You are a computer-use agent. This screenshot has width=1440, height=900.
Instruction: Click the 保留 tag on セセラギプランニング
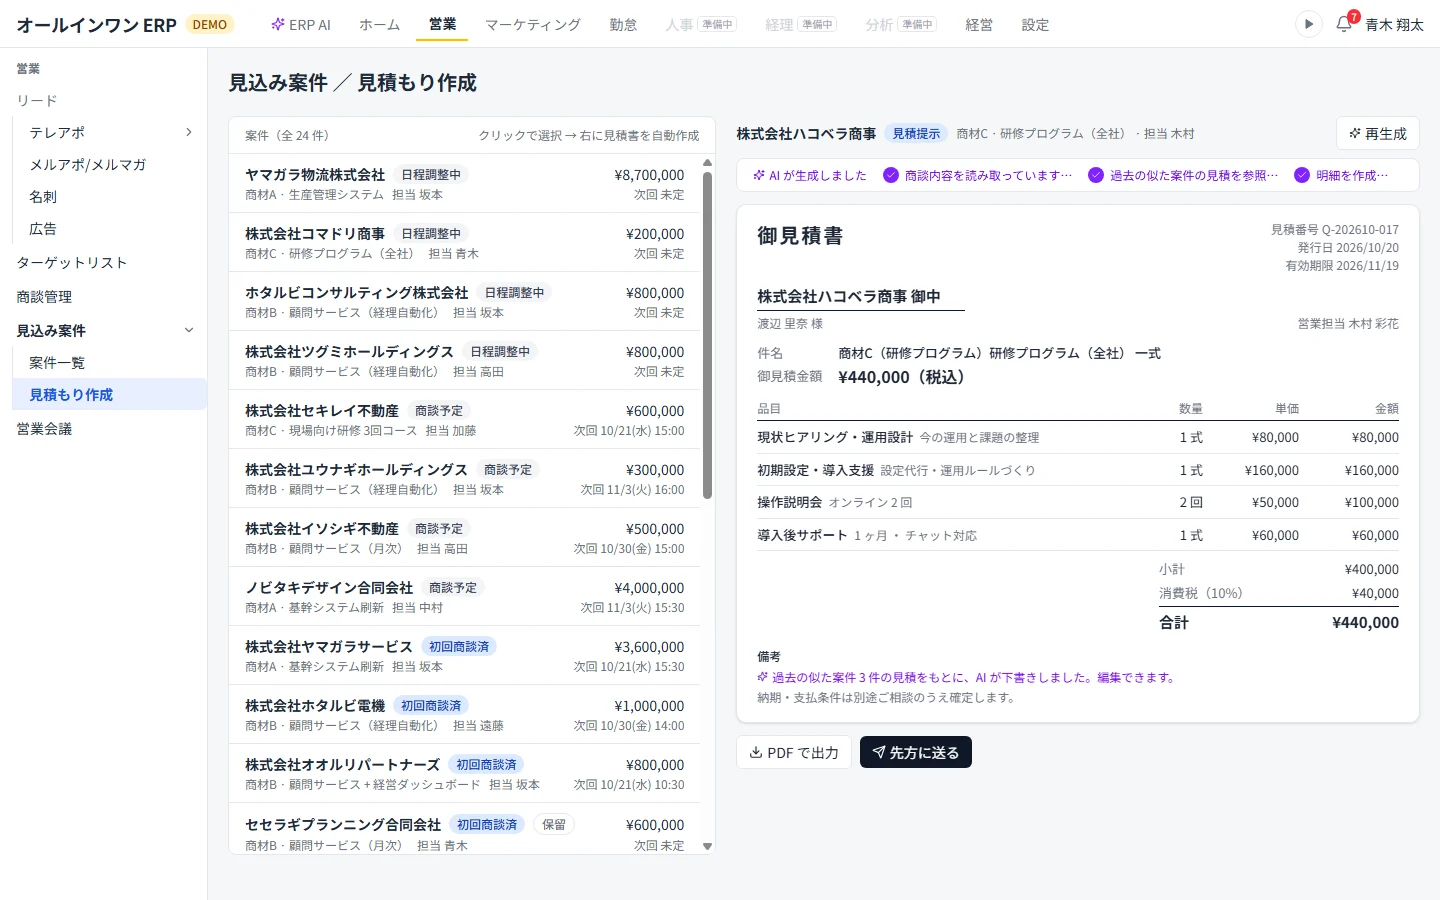[x=554, y=824]
